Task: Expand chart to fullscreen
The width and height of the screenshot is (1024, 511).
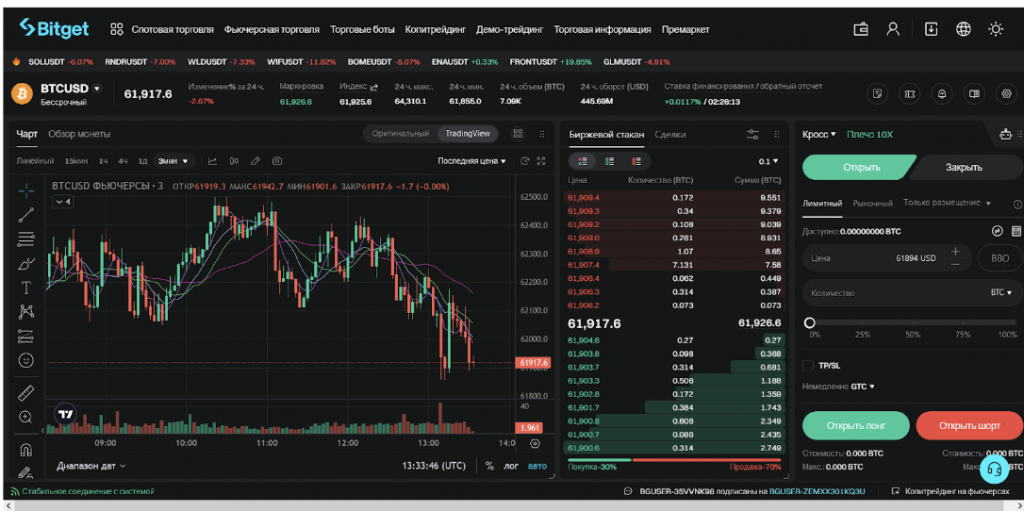Action: [541, 161]
